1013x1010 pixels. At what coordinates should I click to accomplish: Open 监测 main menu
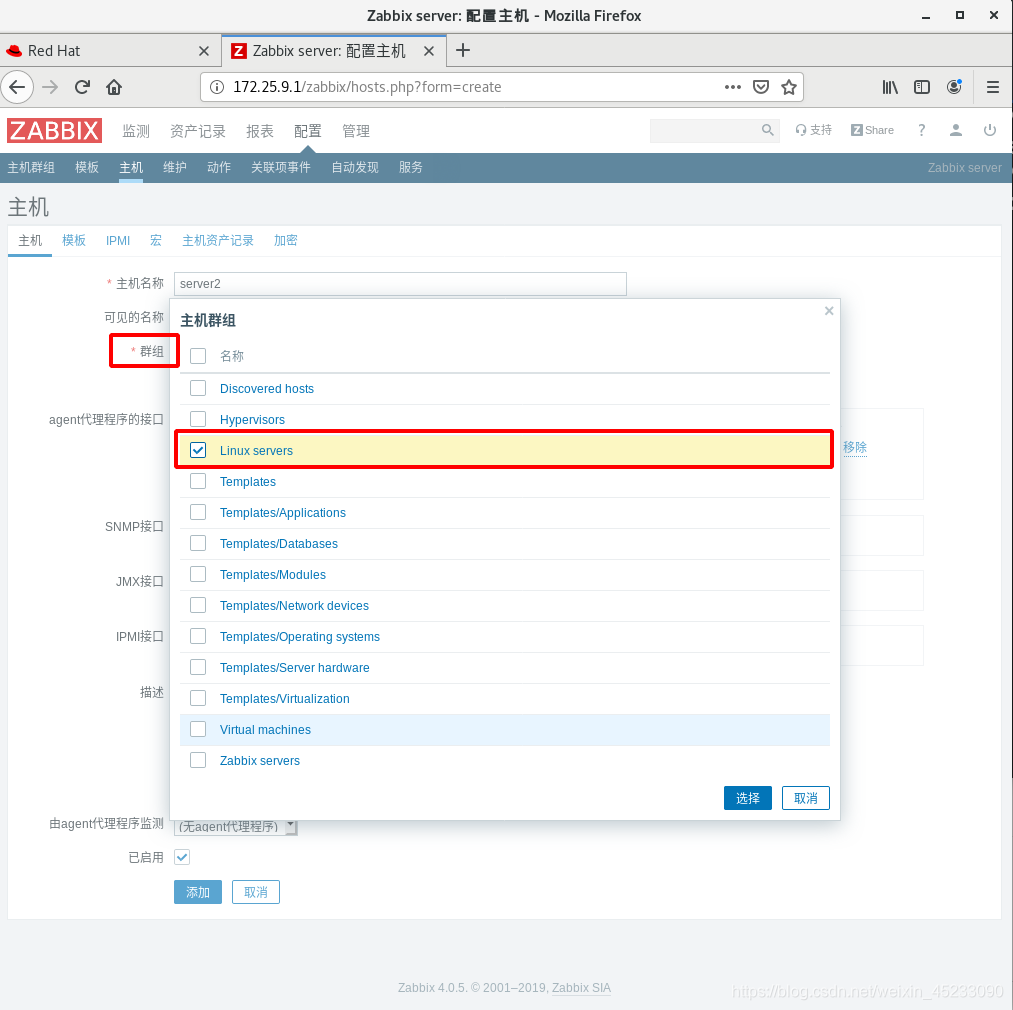[136, 131]
